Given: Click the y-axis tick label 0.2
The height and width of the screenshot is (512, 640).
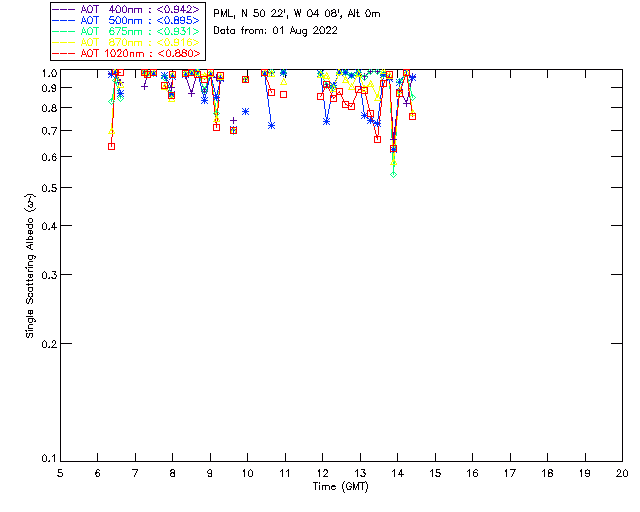Looking at the screenshot, I should [49, 344].
